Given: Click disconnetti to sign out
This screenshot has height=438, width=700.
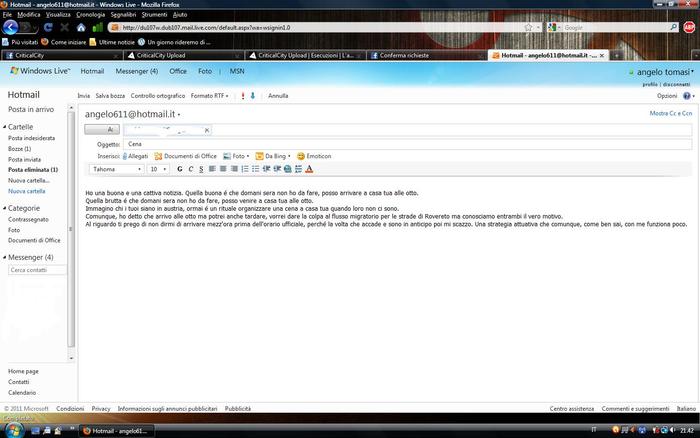Looking at the screenshot, I should [676, 84].
